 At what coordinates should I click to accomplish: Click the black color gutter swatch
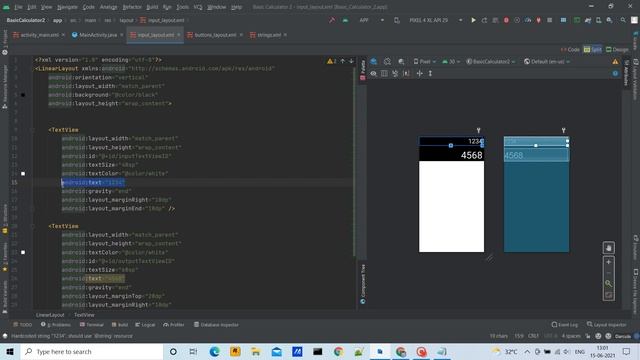[23, 95]
